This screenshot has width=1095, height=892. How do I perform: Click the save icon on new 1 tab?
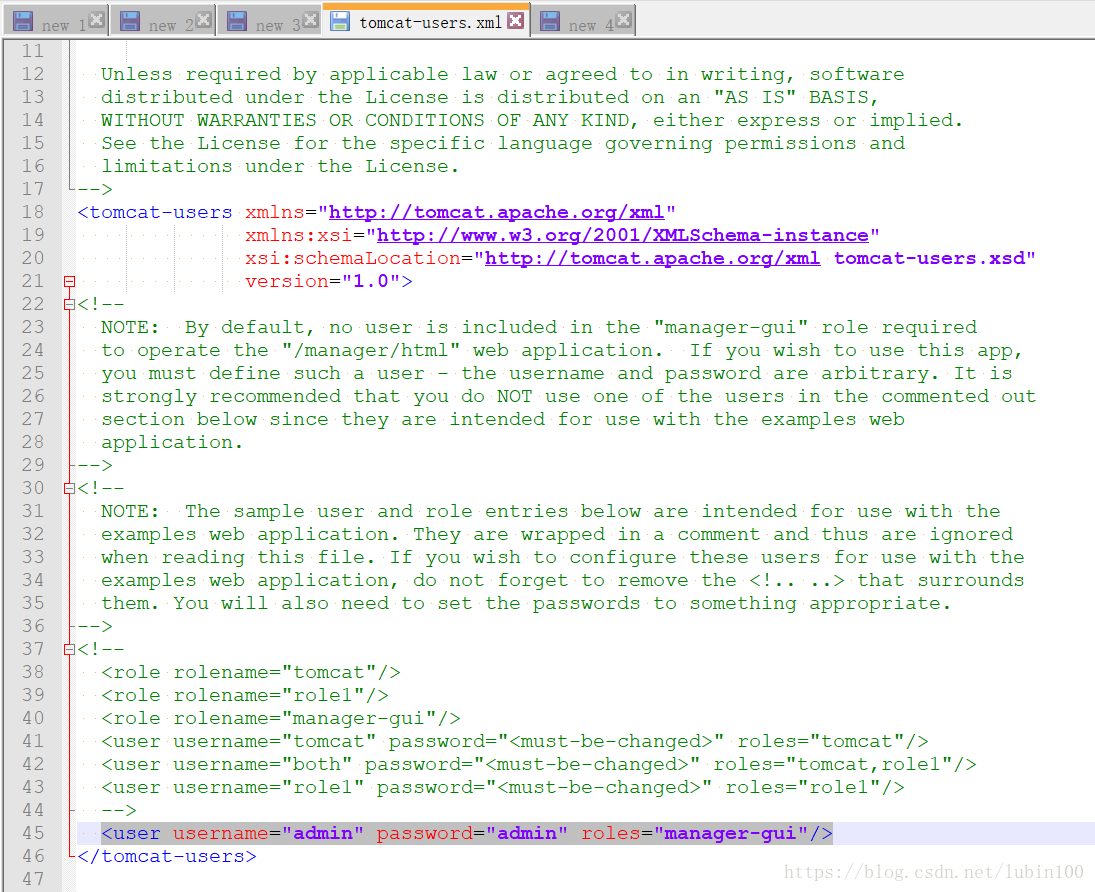pyautogui.click(x=23, y=22)
